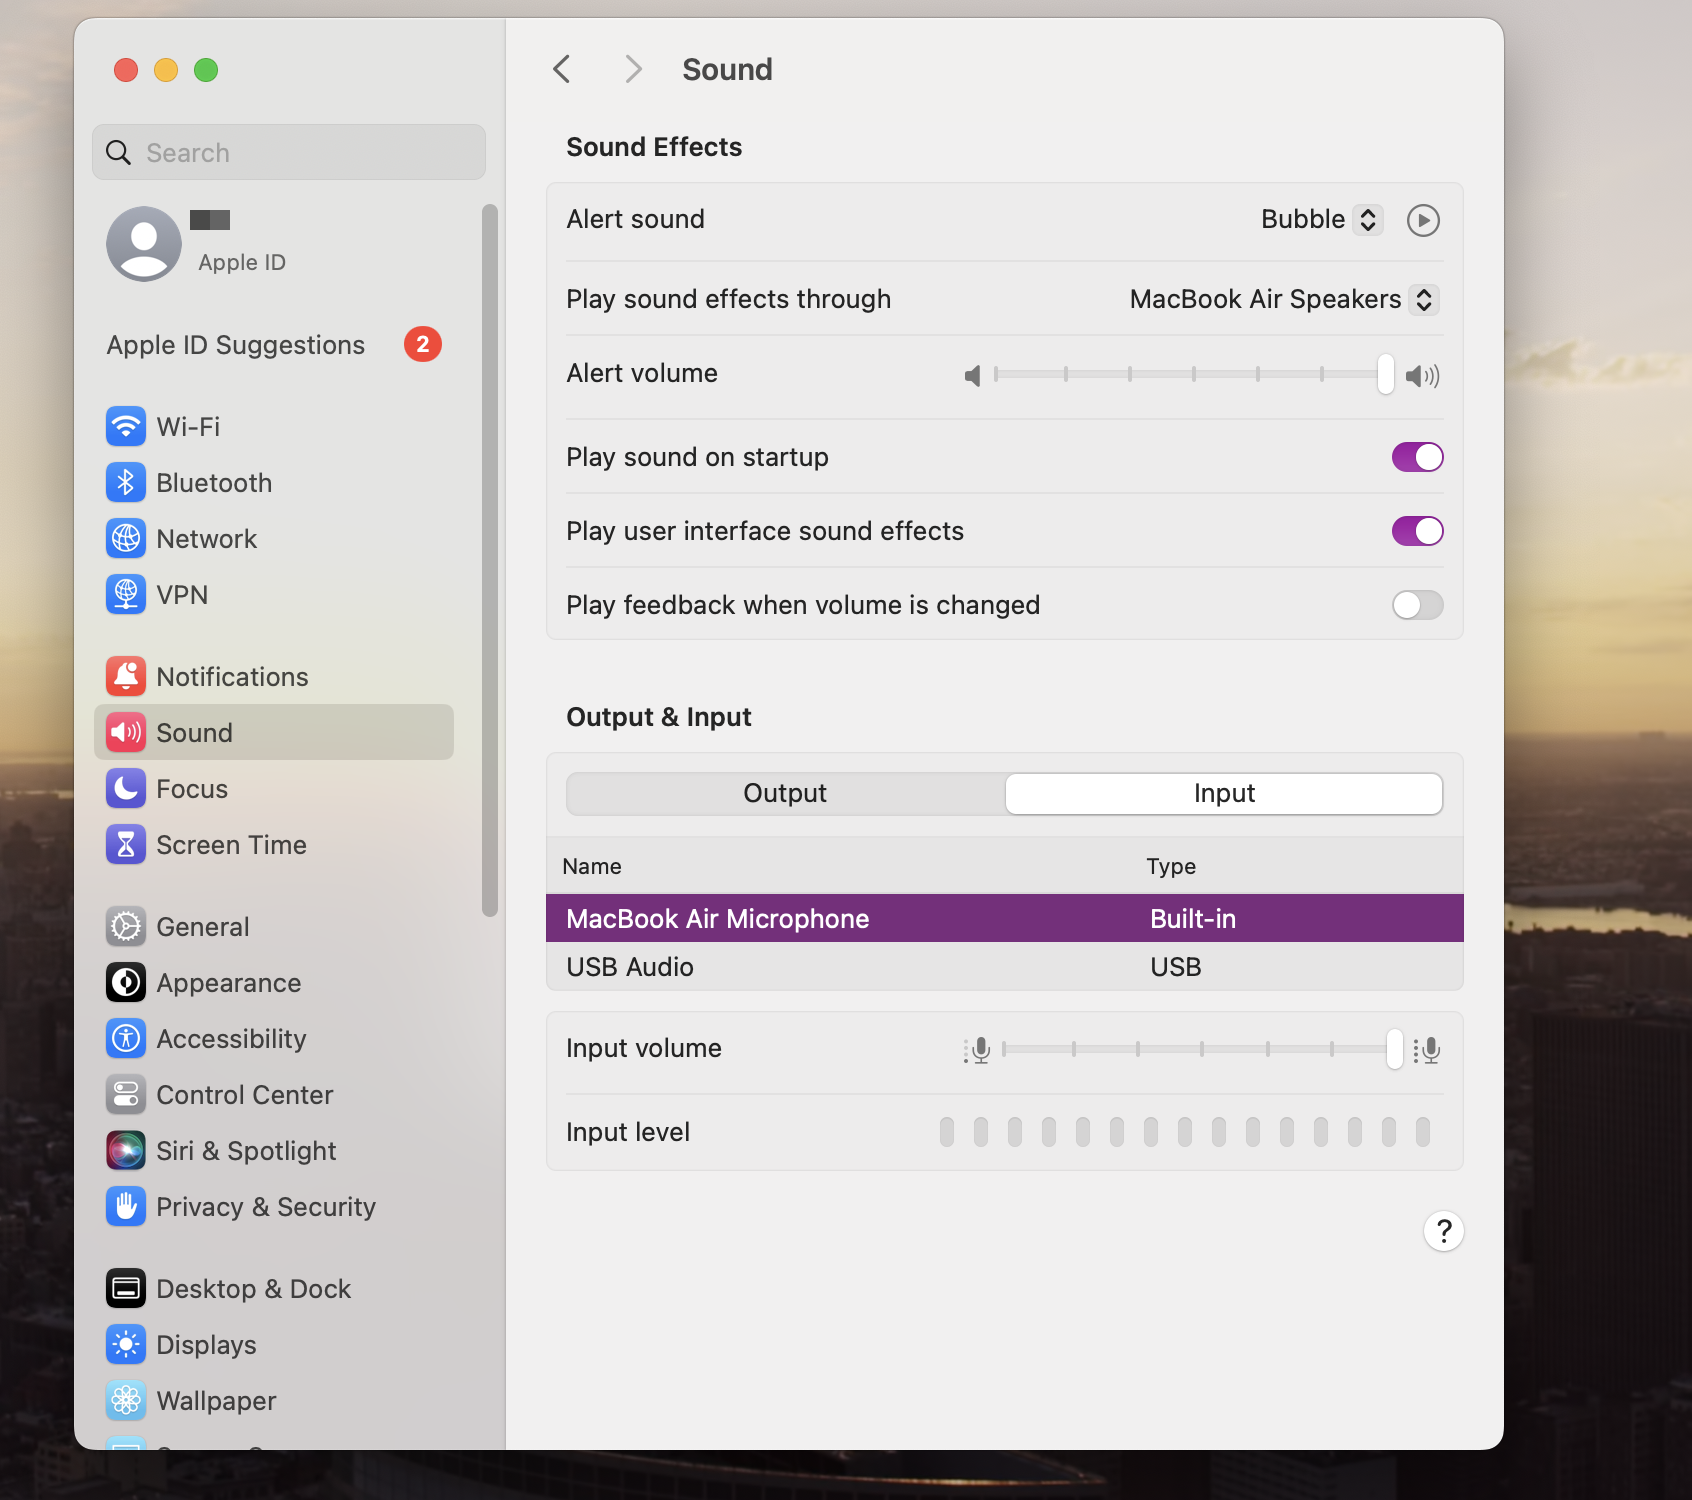Select the Focus moon icon
This screenshot has height=1500, width=1692.
click(125, 788)
